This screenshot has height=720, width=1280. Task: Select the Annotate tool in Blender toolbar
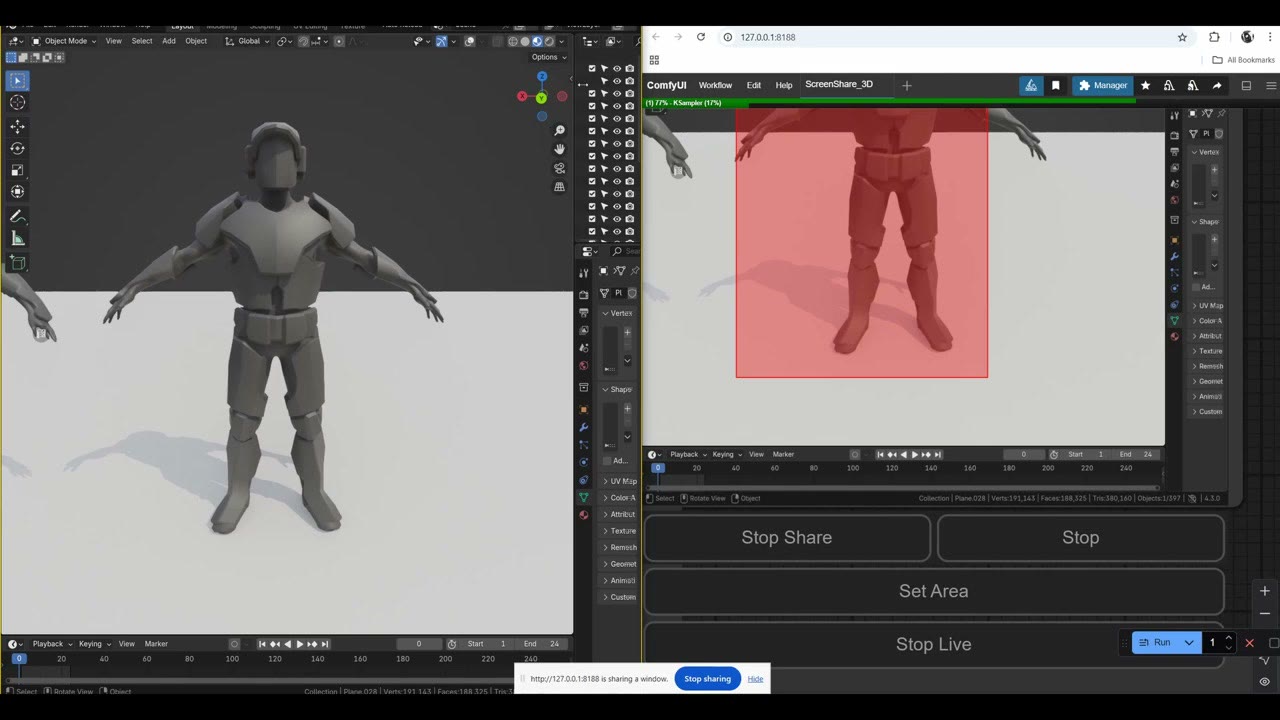[x=18, y=216]
